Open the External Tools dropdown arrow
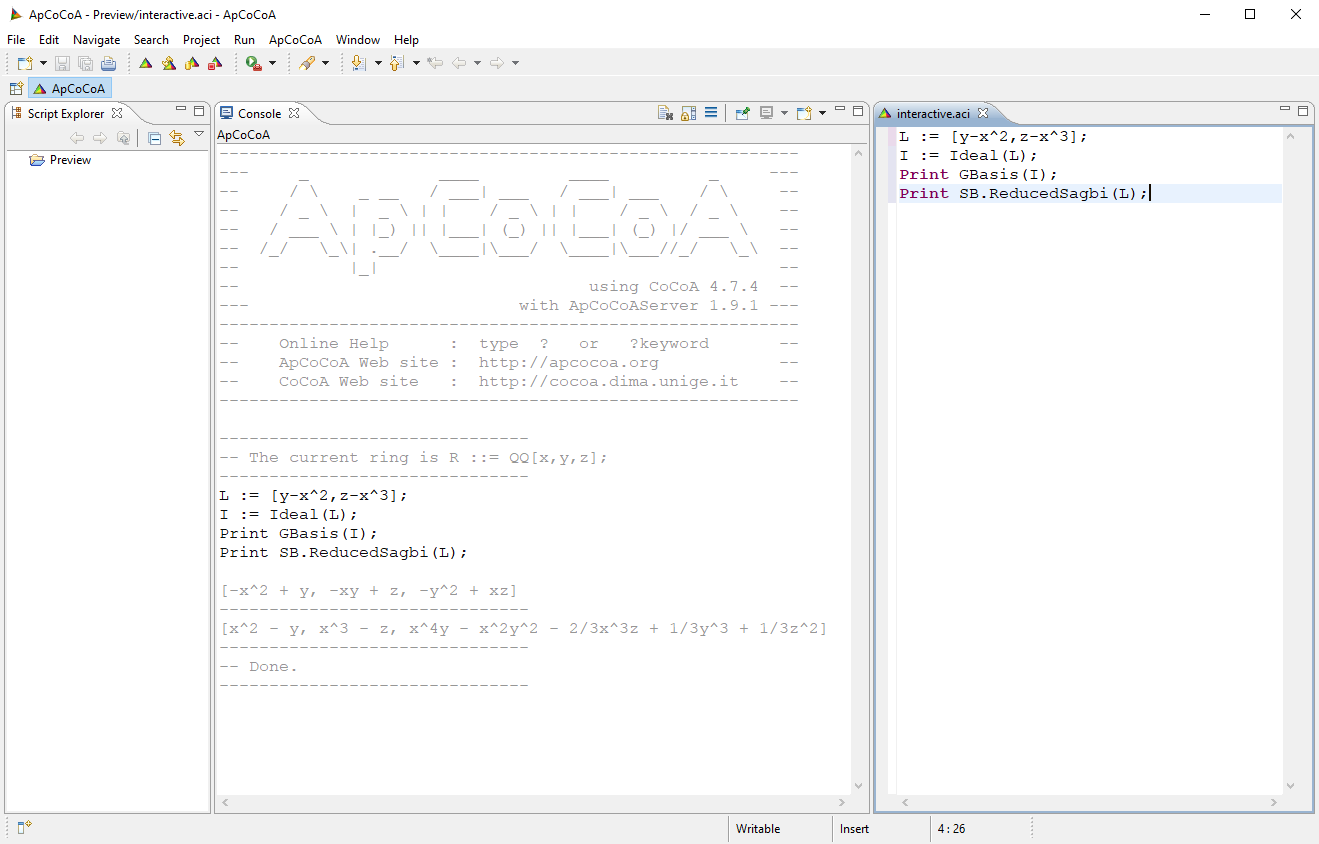The height and width of the screenshot is (844, 1319). [x=272, y=63]
